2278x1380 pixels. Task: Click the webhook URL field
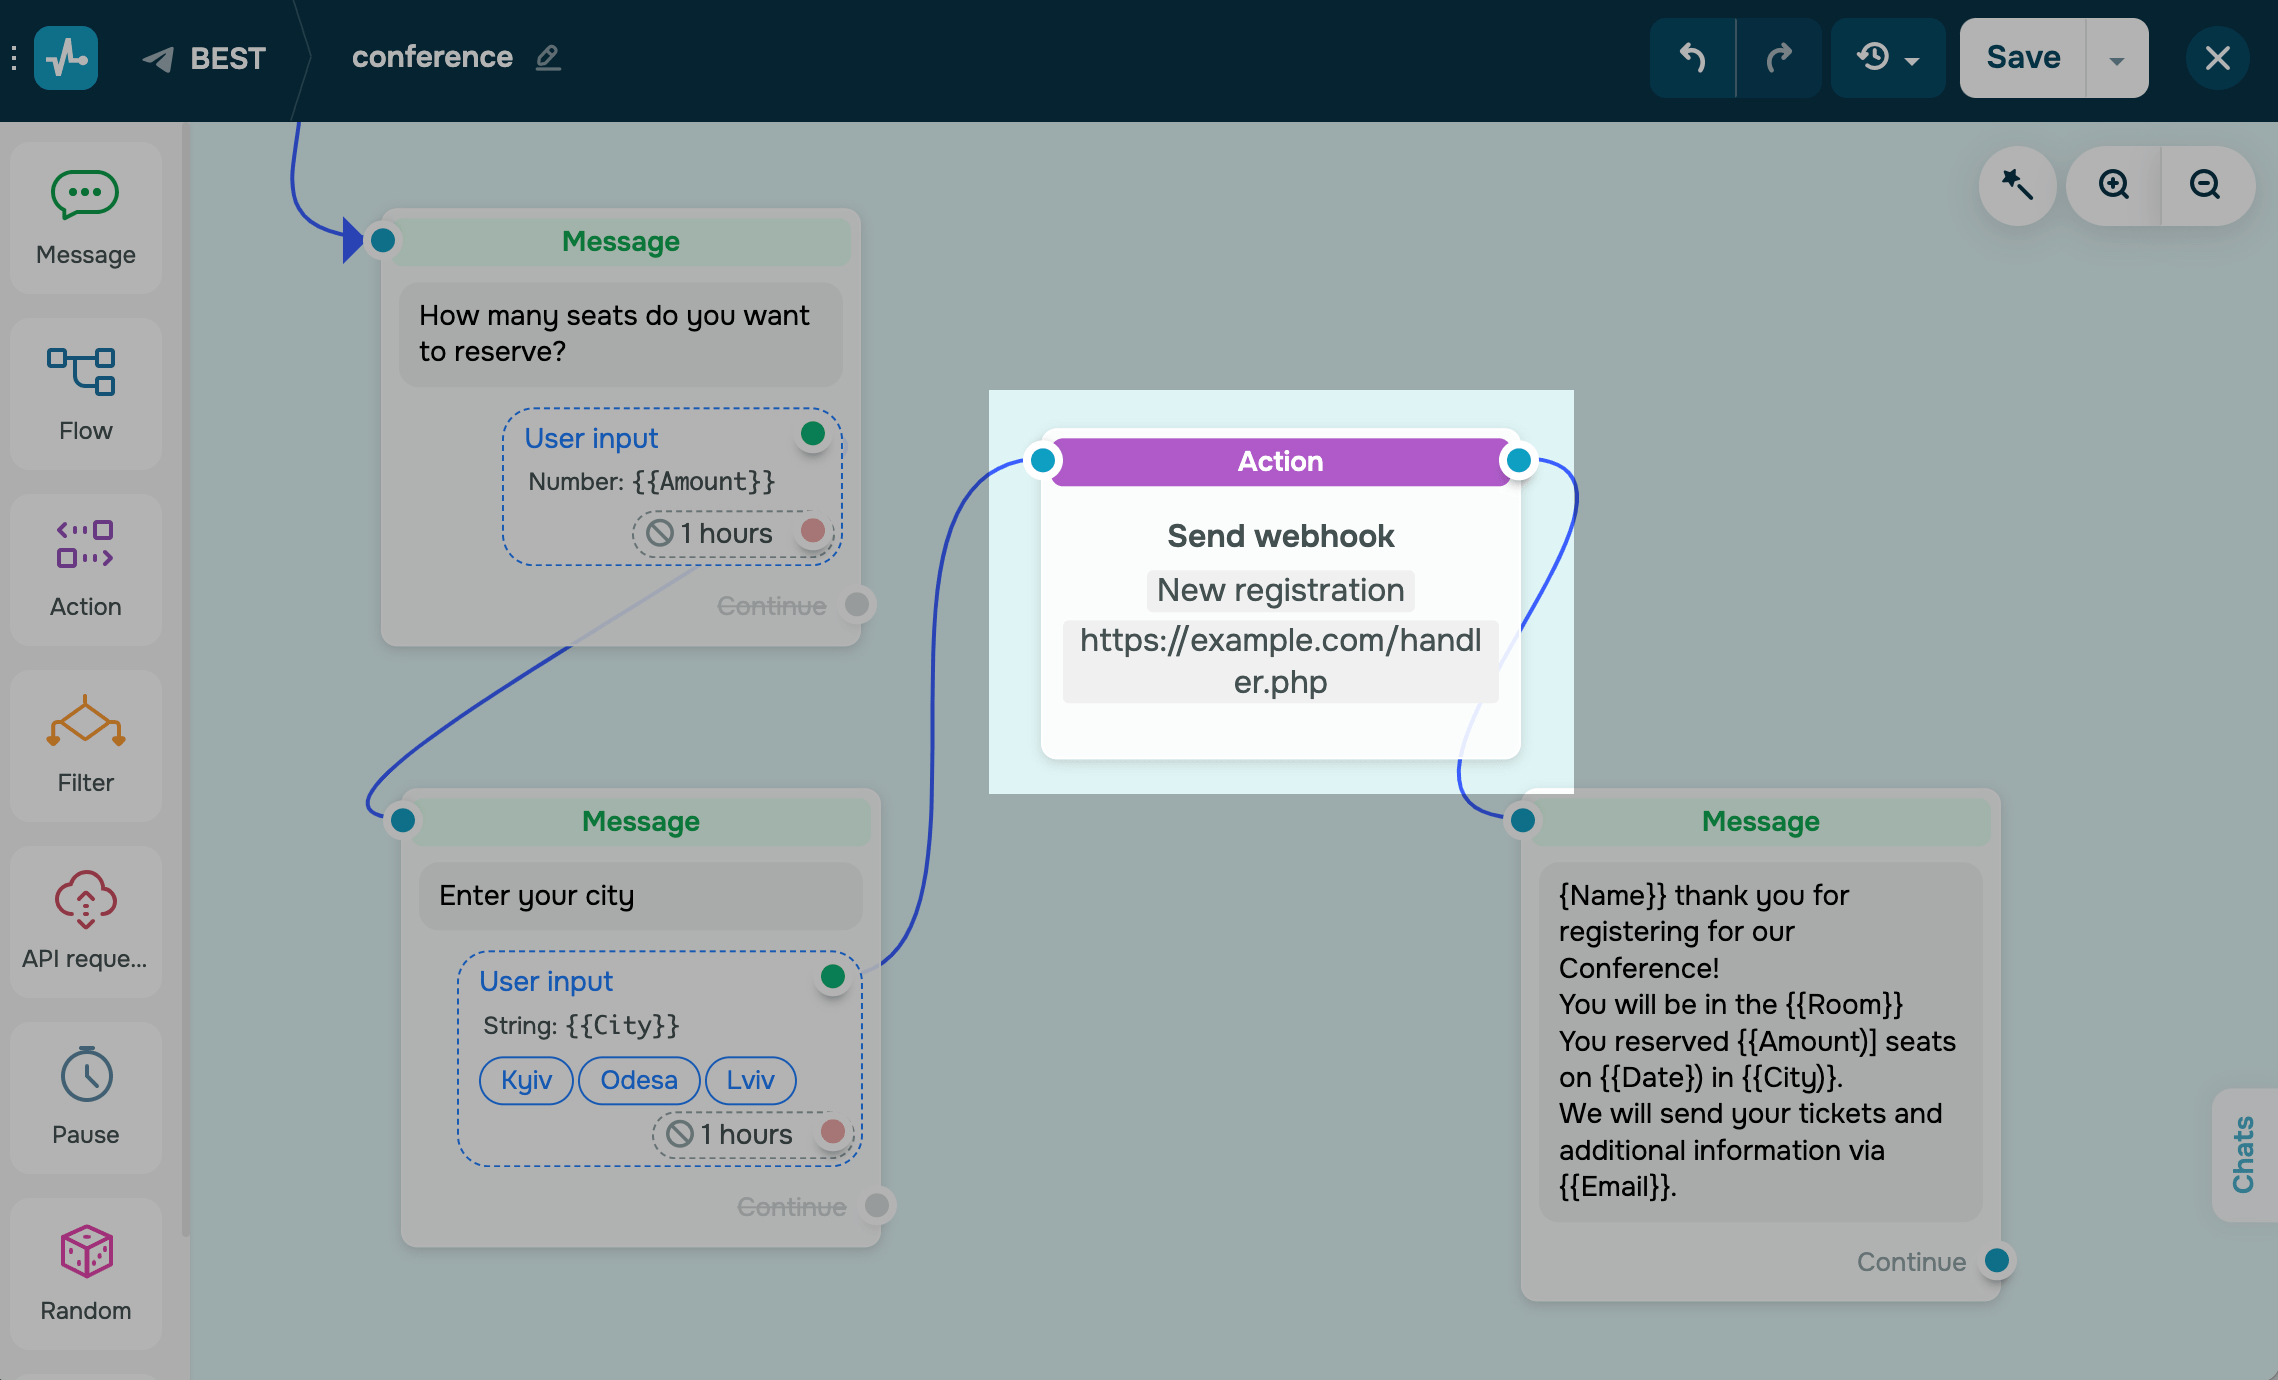1280,660
